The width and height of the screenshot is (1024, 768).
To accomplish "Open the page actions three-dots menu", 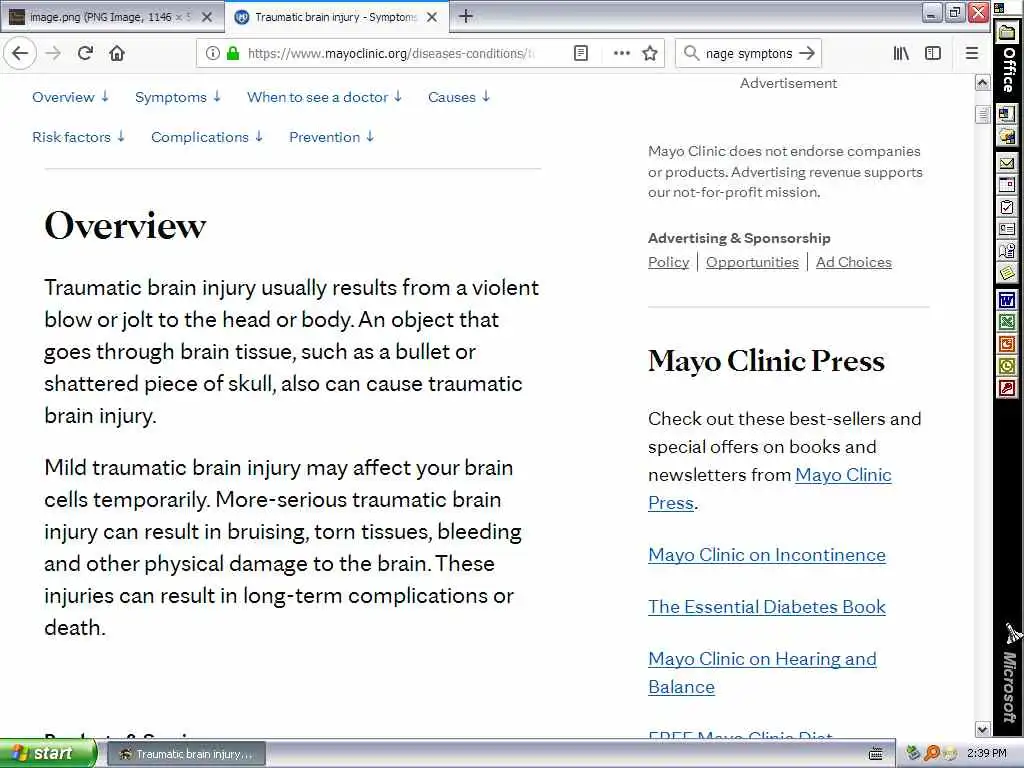I will [x=622, y=53].
